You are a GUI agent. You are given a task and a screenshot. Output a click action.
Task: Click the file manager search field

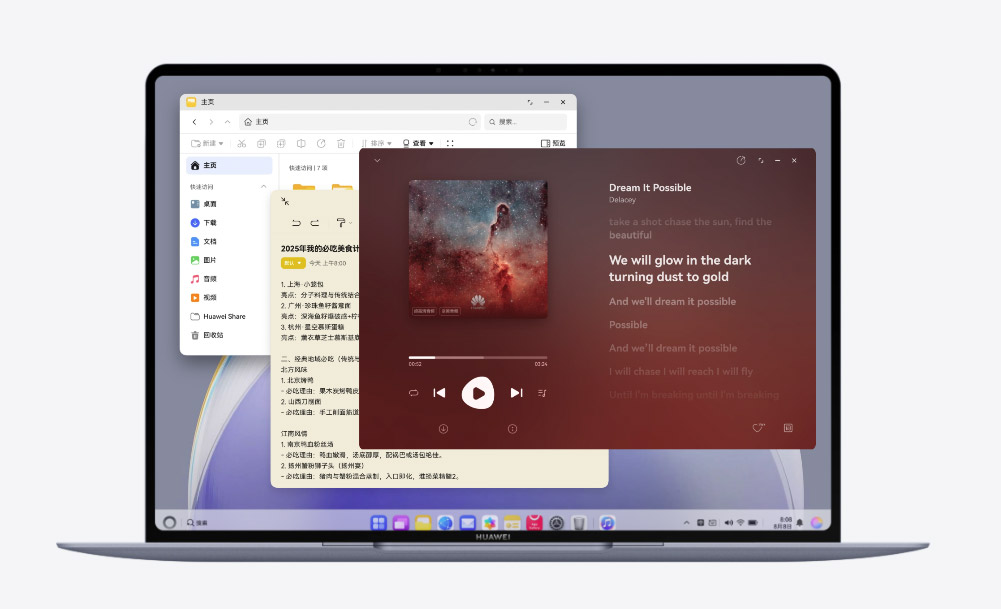coord(525,121)
